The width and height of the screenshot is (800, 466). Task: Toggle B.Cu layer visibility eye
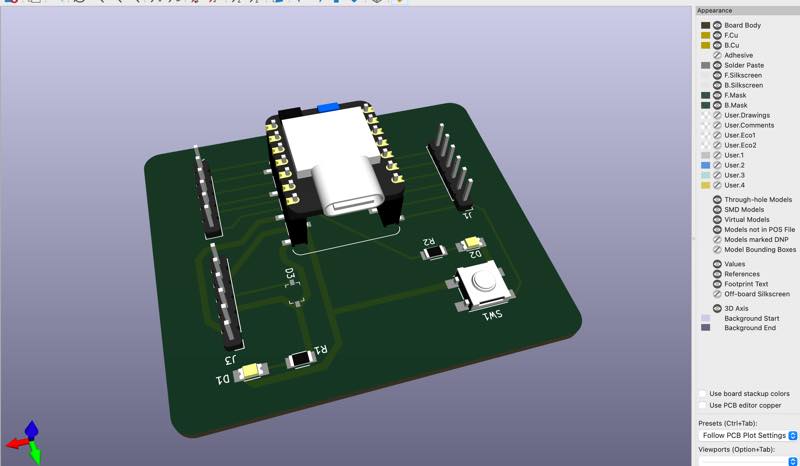click(x=717, y=45)
